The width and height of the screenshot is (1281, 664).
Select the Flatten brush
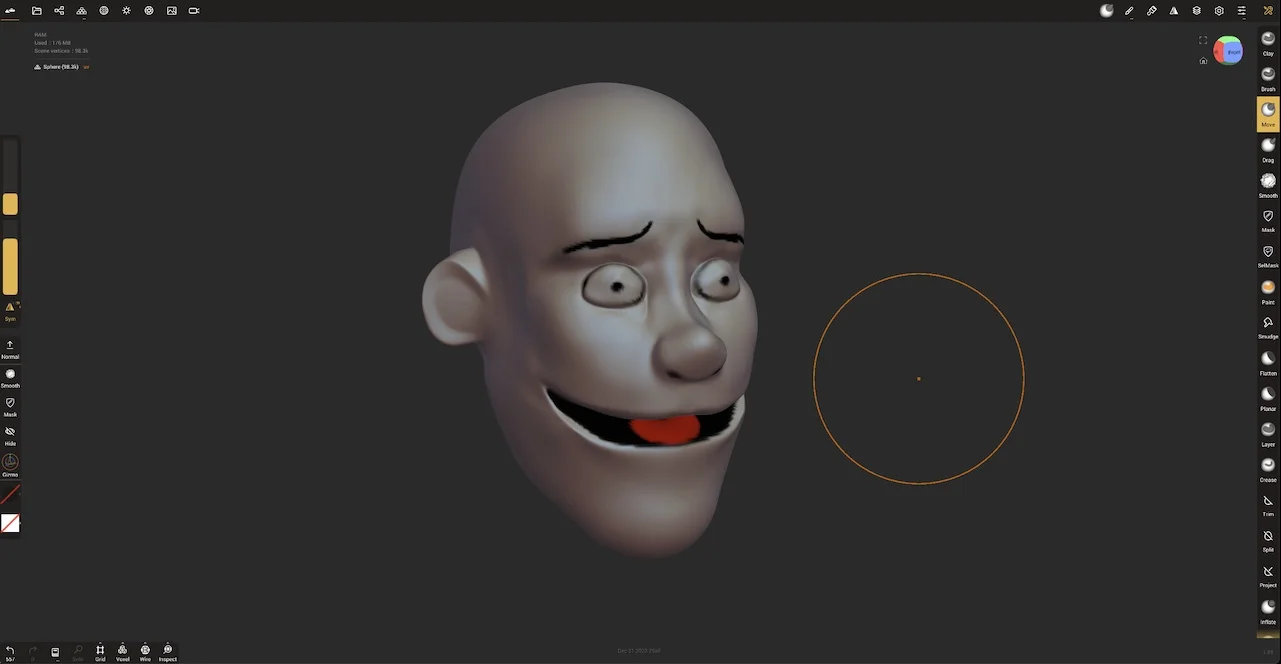pos(1268,363)
